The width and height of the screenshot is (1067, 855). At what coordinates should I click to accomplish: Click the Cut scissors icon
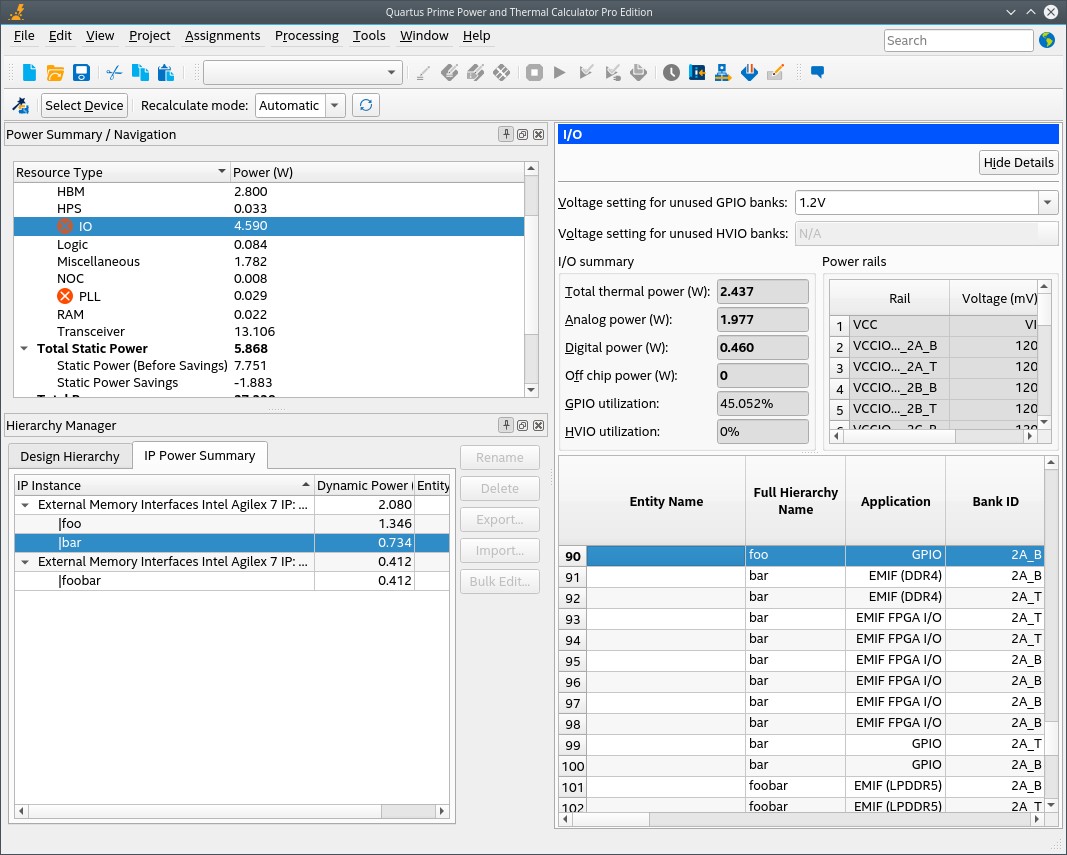114,72
